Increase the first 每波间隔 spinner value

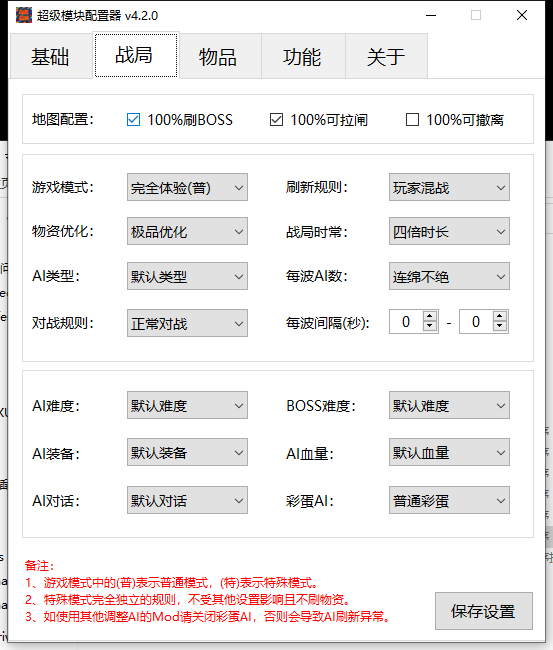point(430,316)
